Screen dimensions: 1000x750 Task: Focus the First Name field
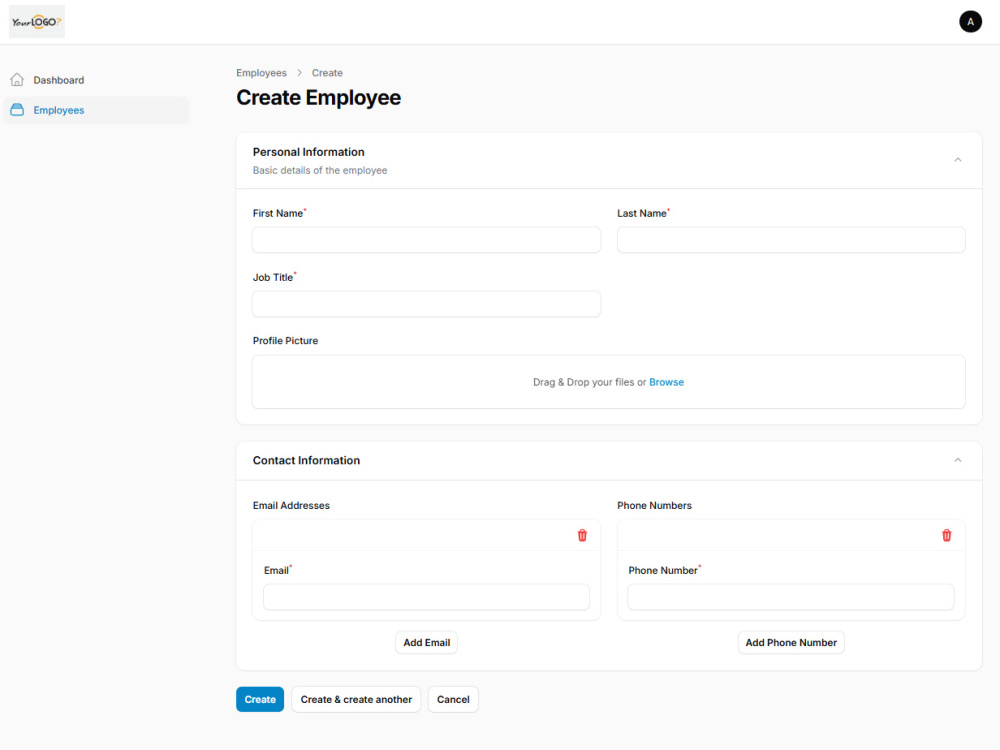point(426,240)
